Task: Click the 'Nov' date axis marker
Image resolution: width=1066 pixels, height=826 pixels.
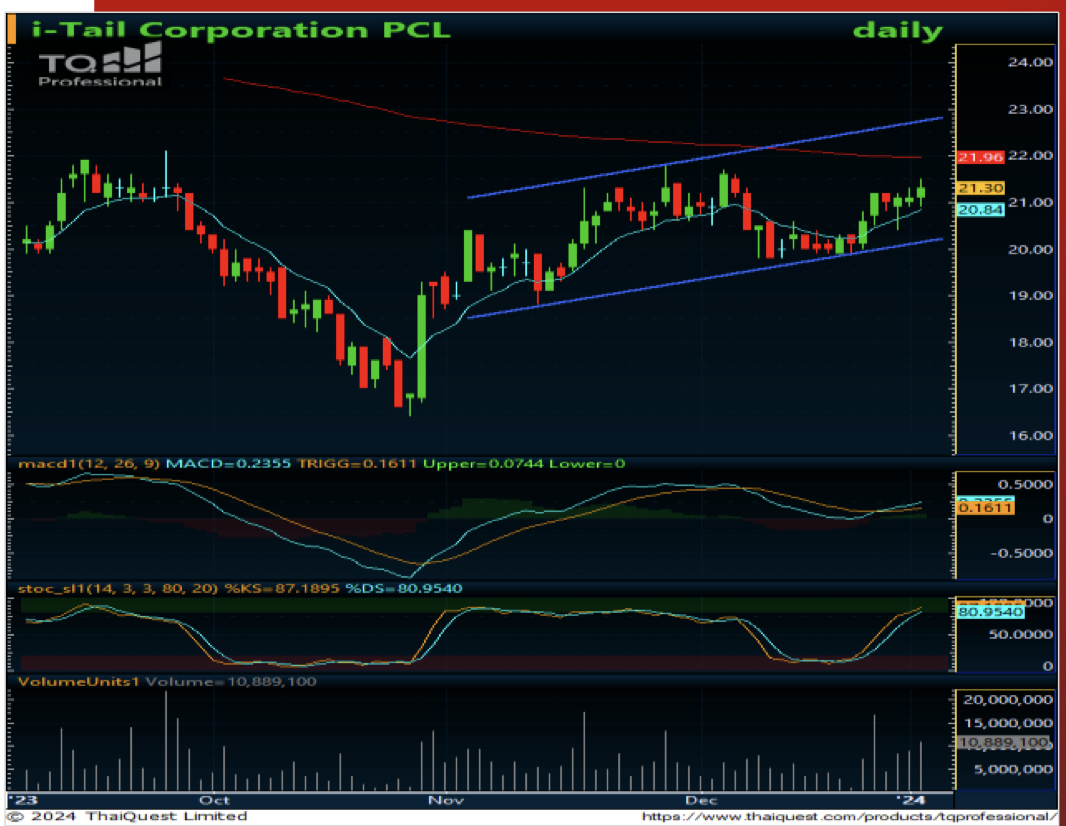Action: [445, 800]
